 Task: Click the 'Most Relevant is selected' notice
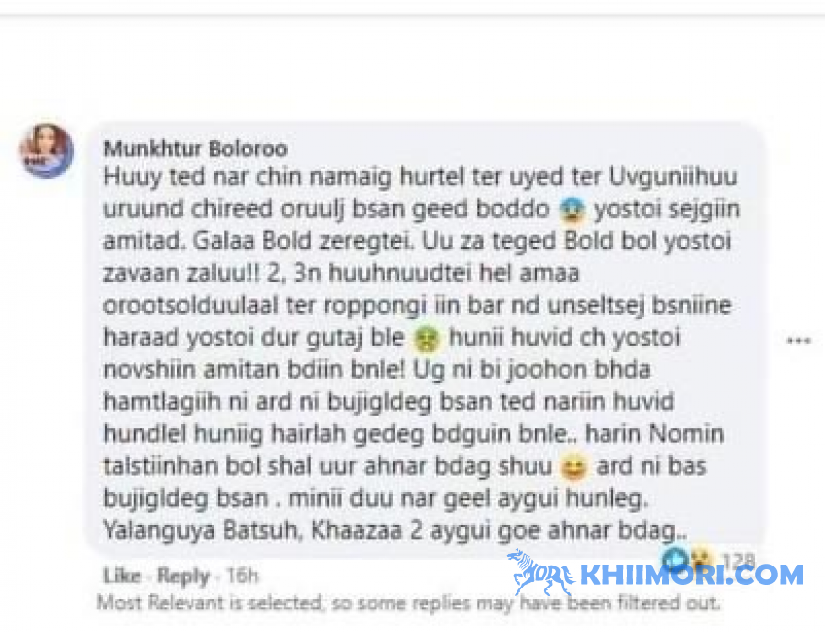[x=408, y=603]
